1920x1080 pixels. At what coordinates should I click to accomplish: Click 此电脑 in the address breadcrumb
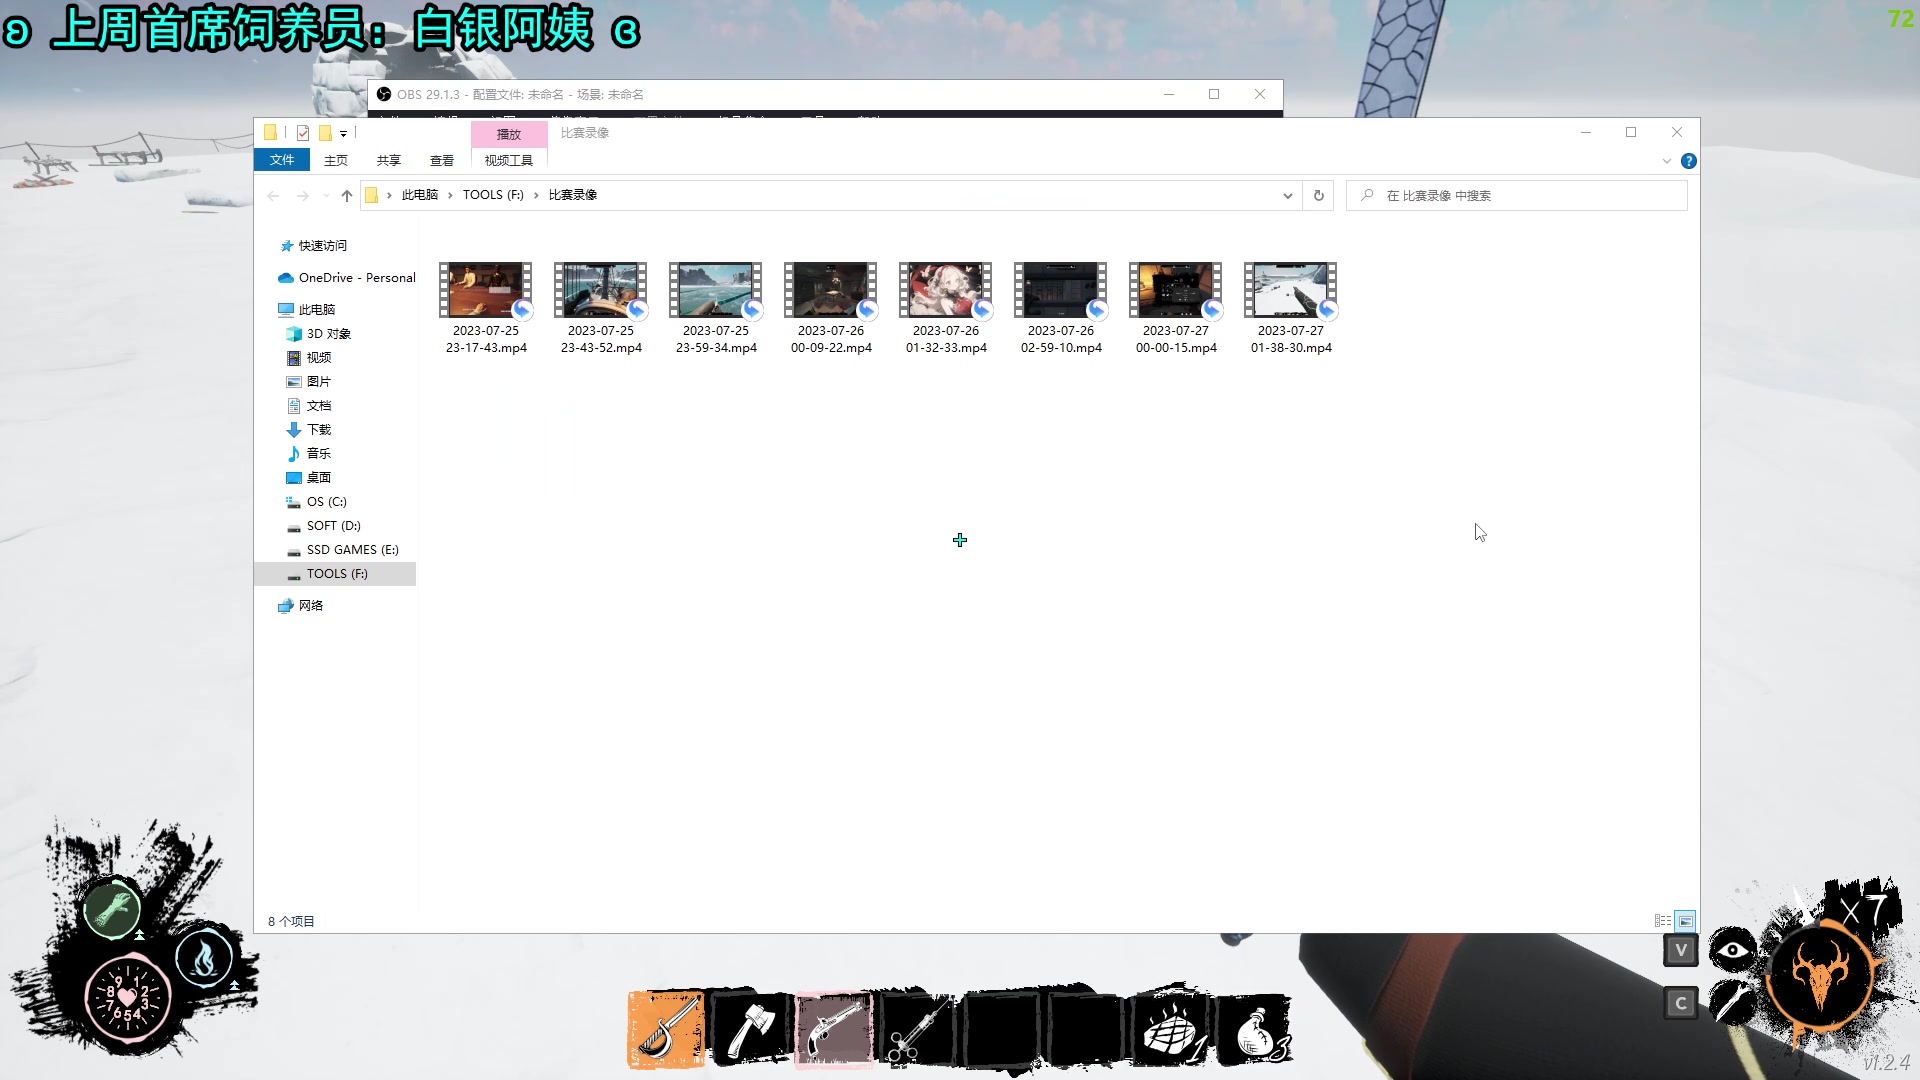coord(420,195)
